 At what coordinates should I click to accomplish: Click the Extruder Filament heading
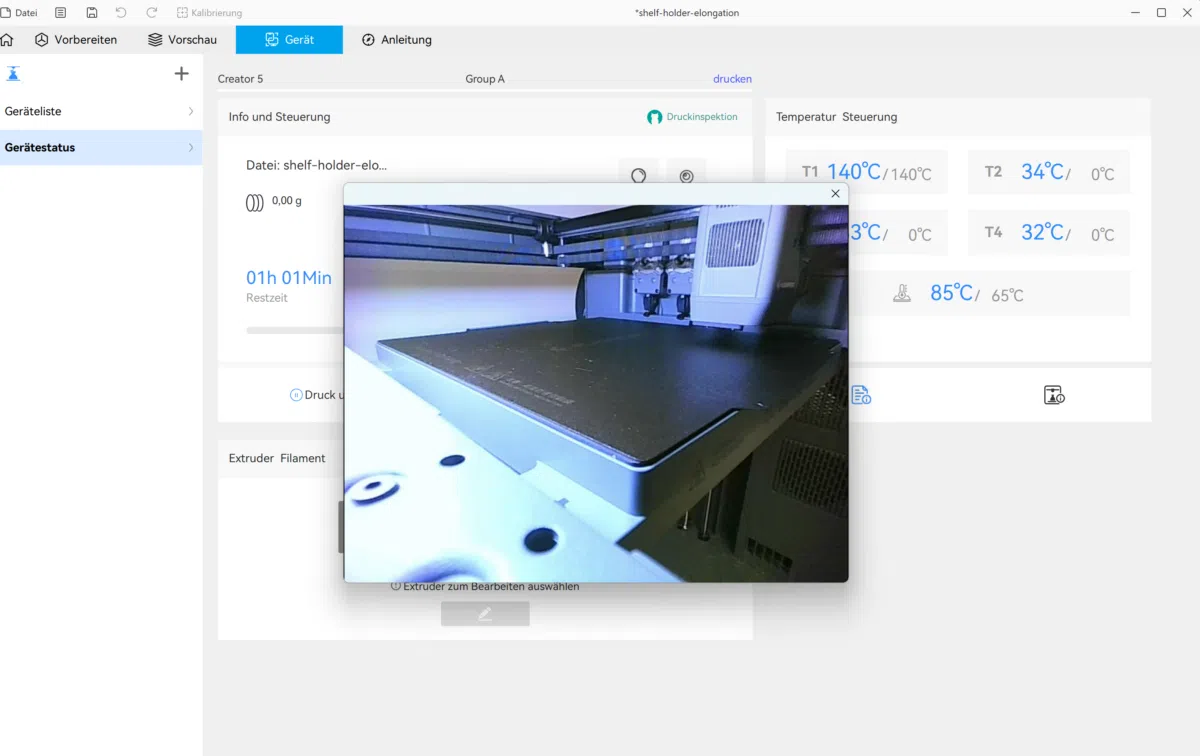click(x=277, y=458)
